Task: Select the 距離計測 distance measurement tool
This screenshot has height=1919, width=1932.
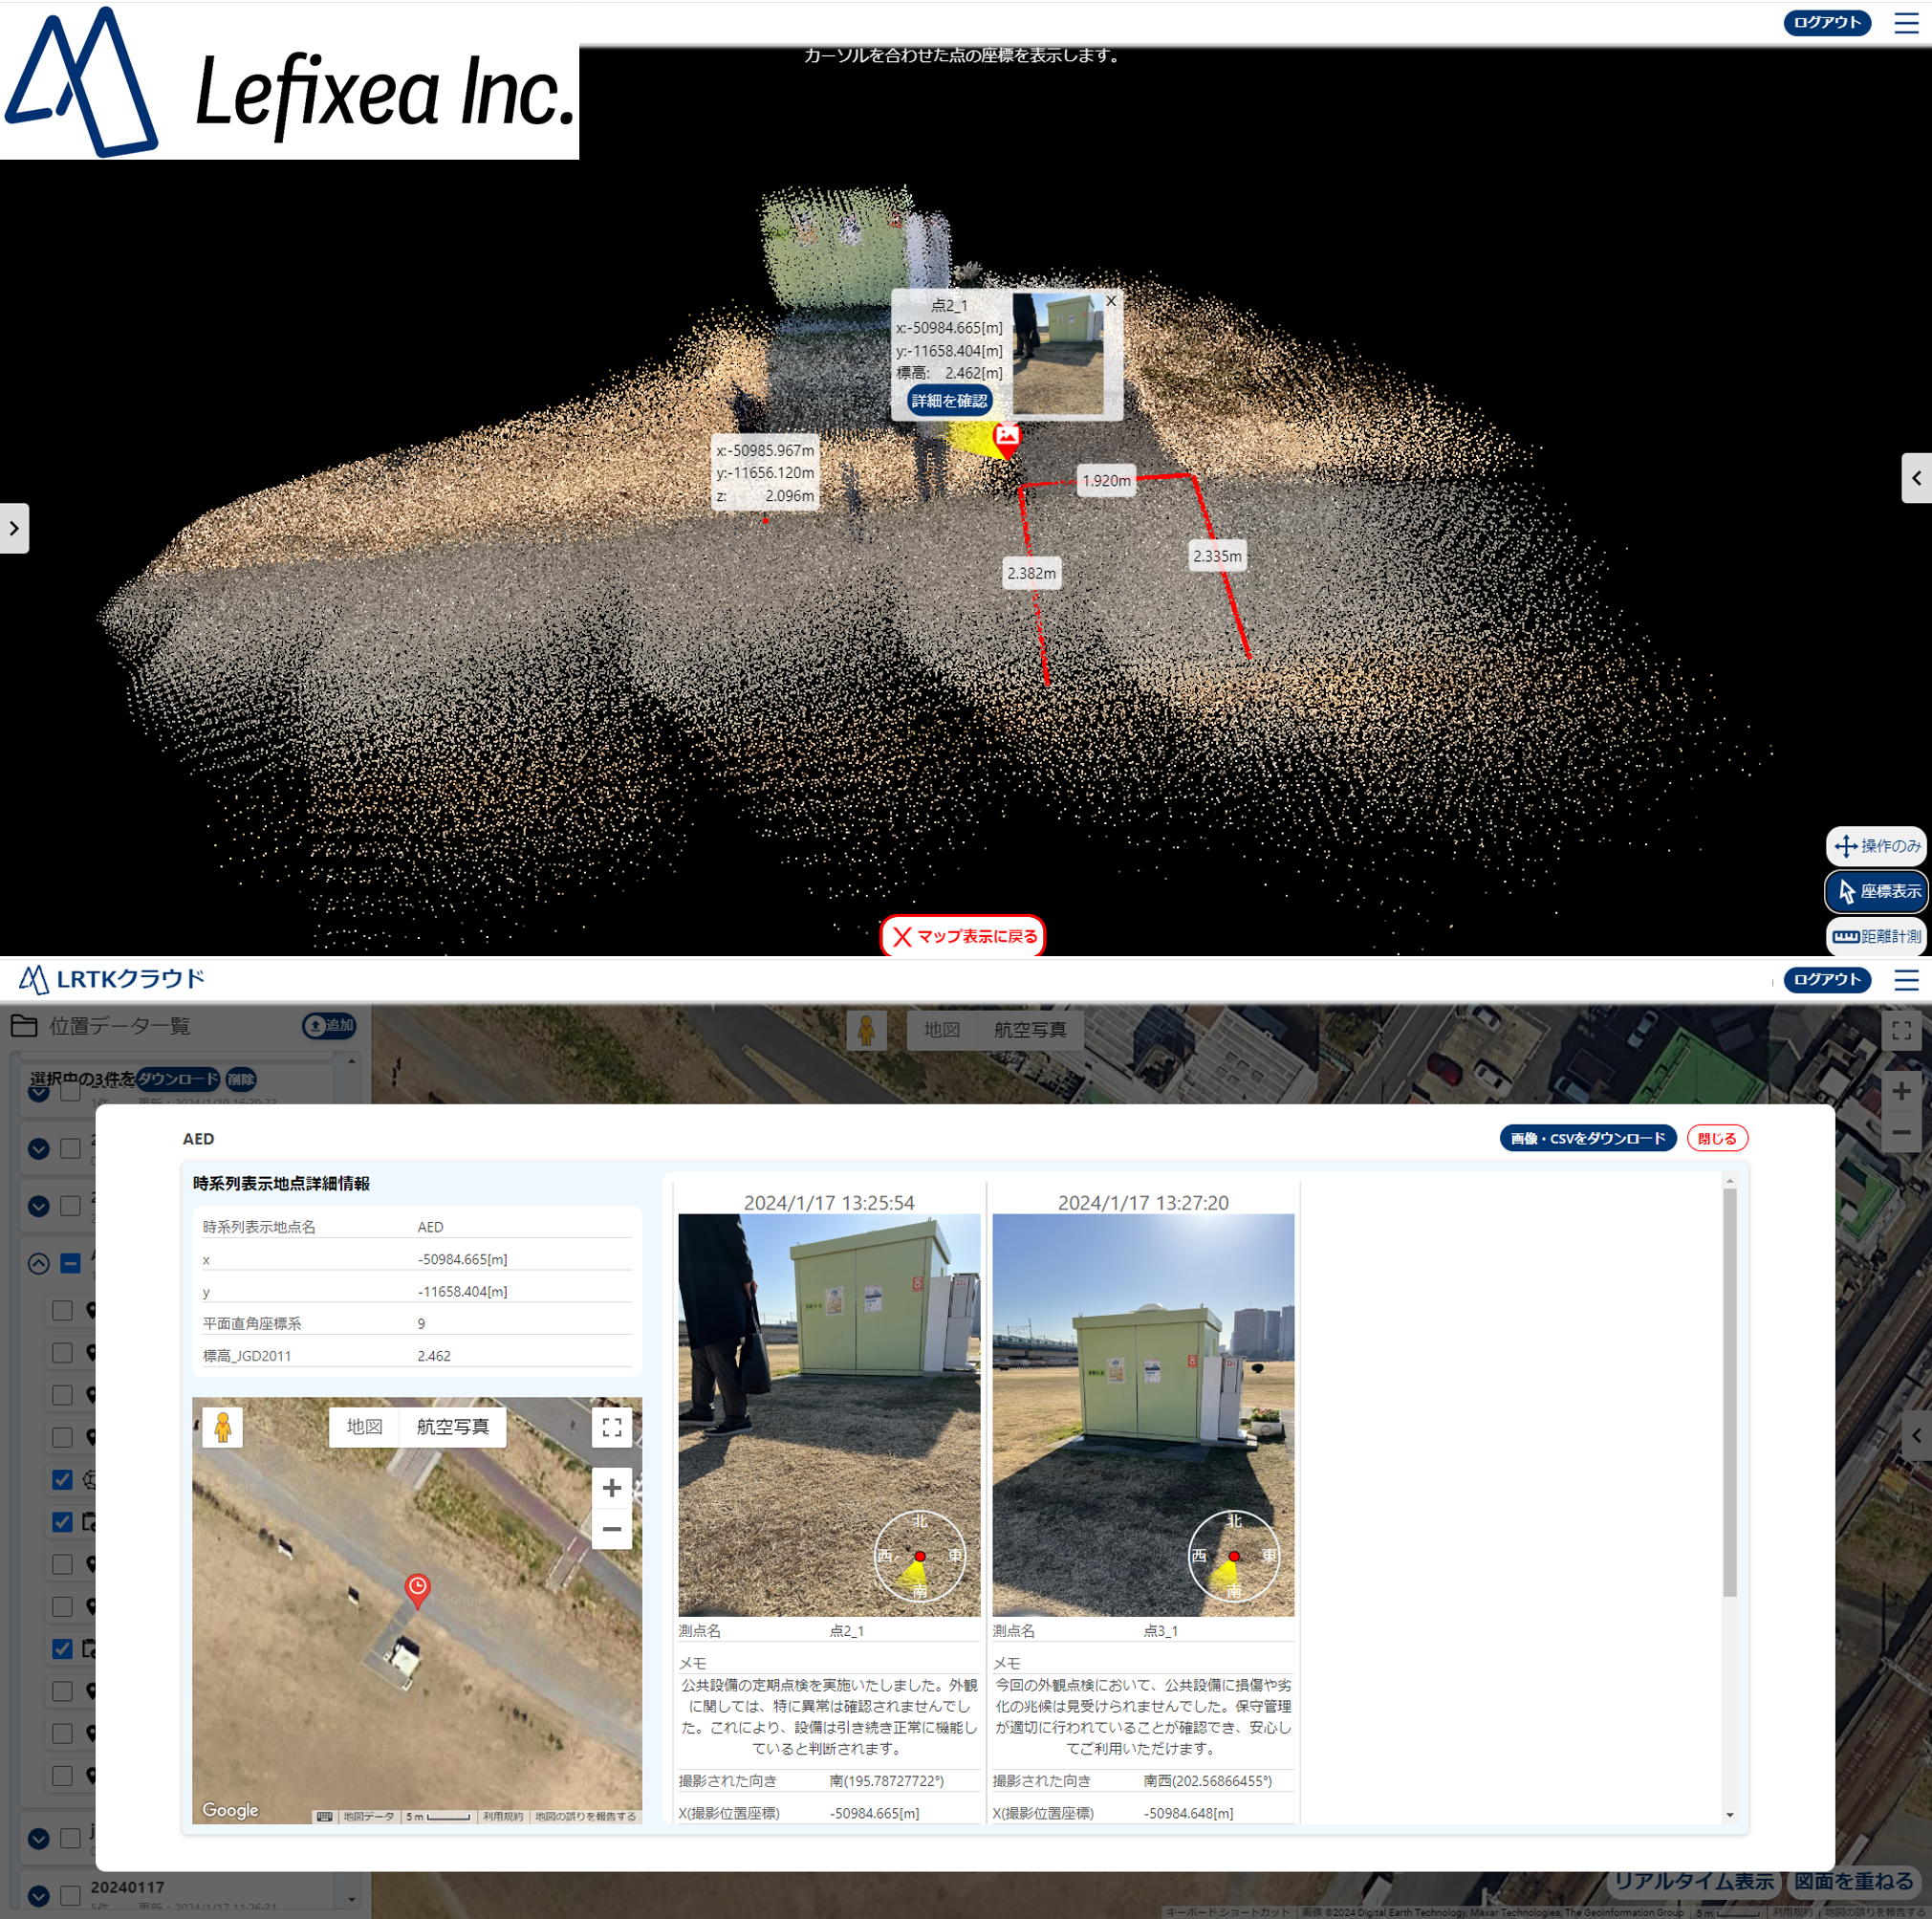Action: click(1876, 936)
